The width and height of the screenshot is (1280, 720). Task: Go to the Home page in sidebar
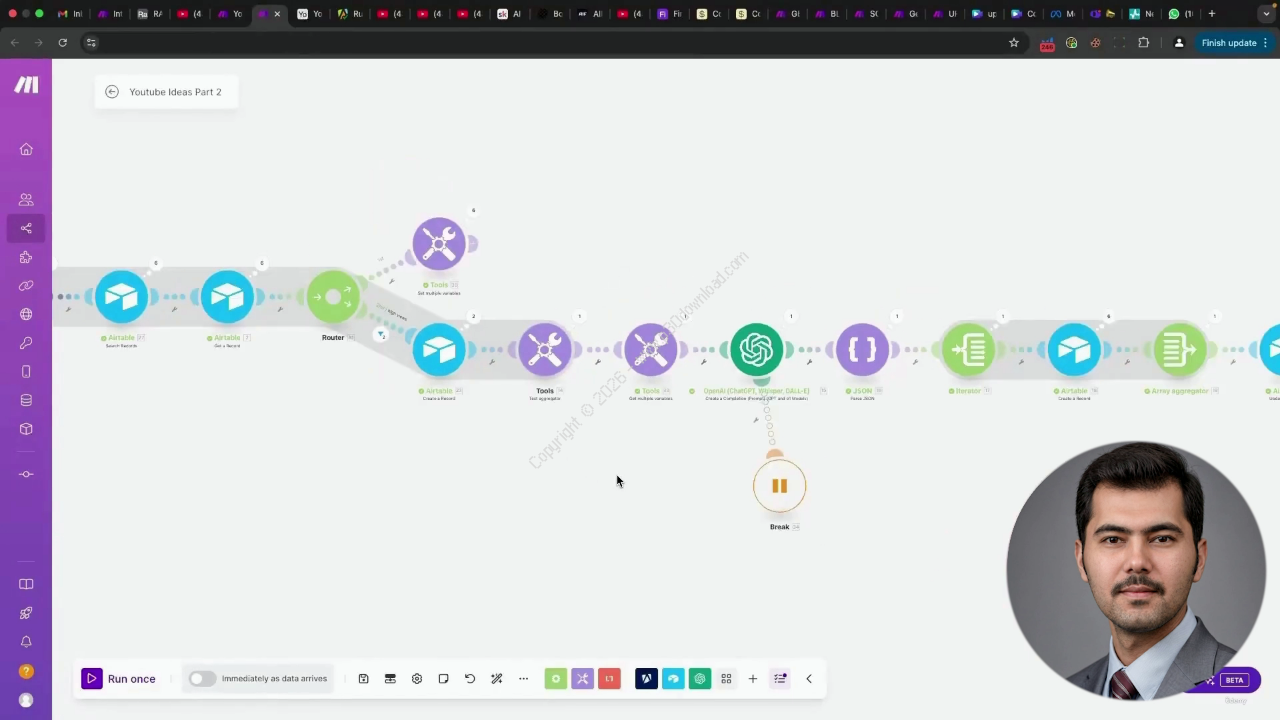(26, 149)
